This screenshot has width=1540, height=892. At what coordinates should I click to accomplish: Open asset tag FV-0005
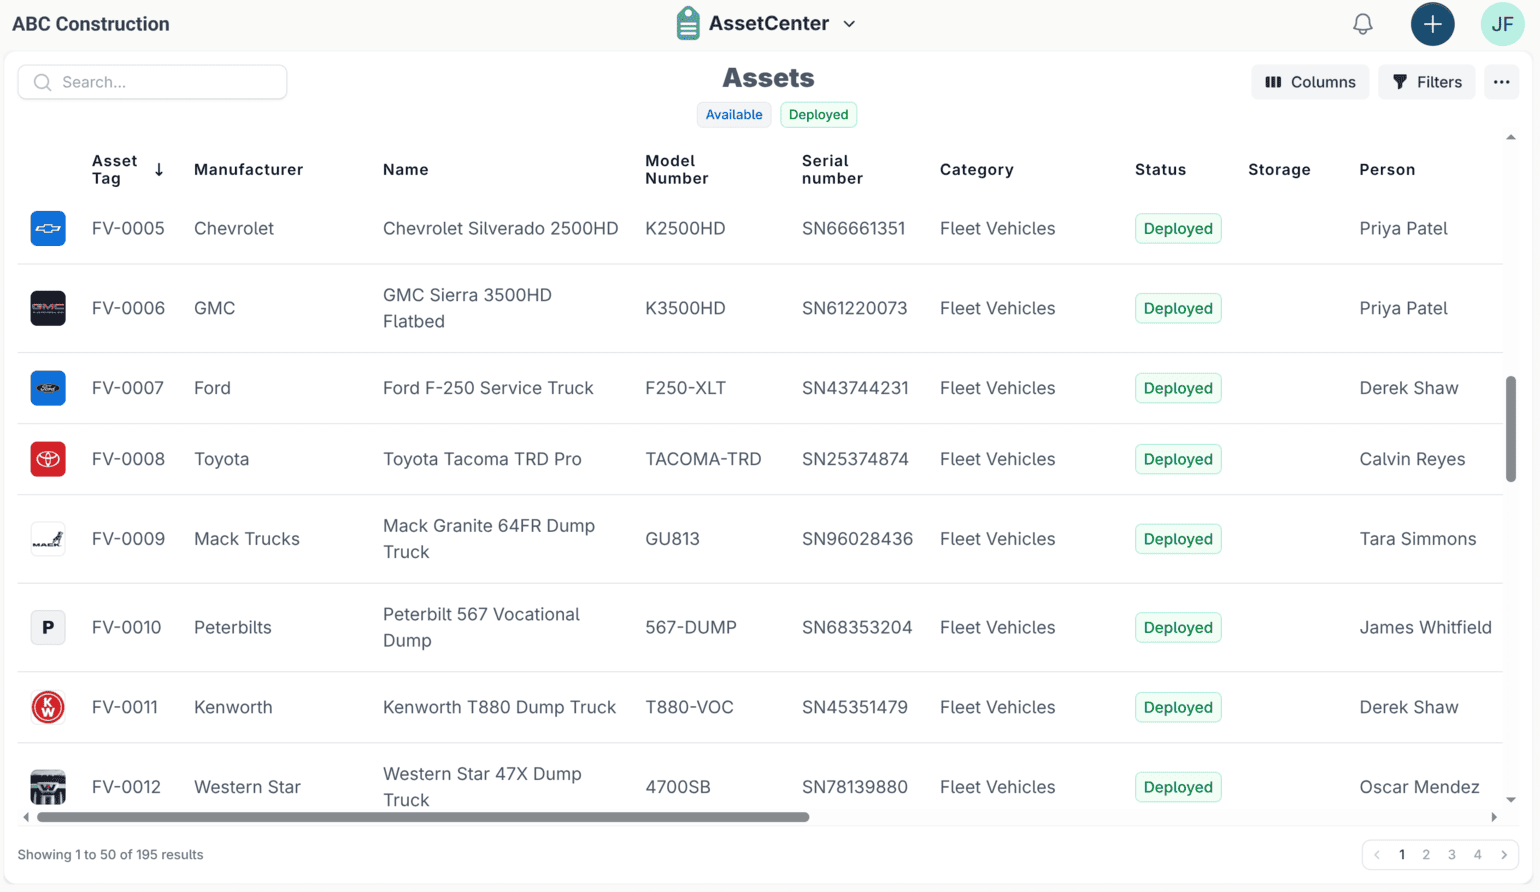128,229
